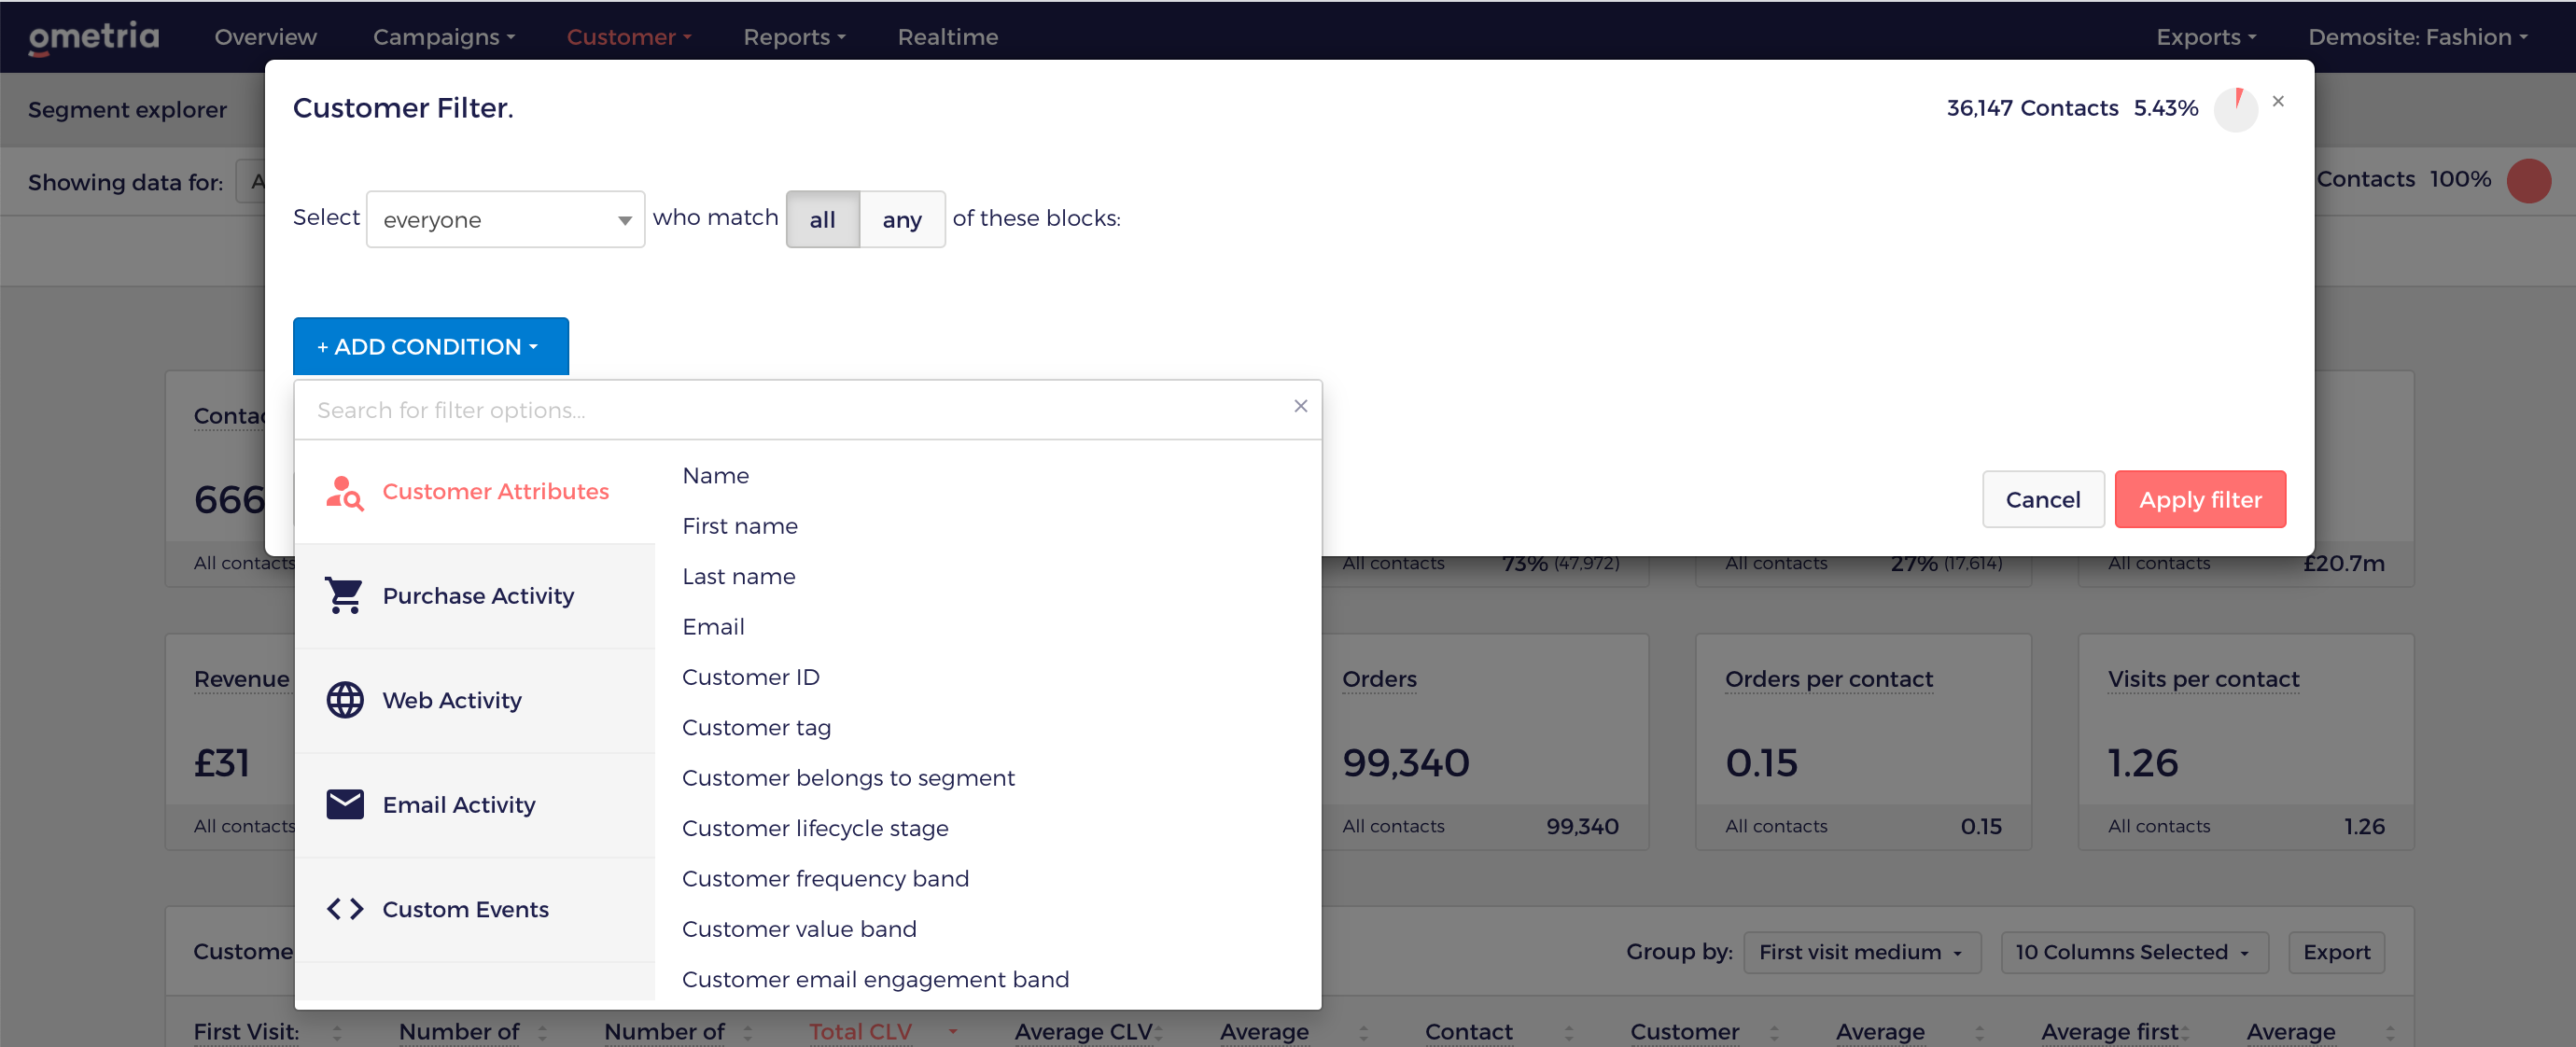The height and width of the screenshot is (1047, 2576).
Task: Choose the Email filter option
Action: click(x=713, y=627)
